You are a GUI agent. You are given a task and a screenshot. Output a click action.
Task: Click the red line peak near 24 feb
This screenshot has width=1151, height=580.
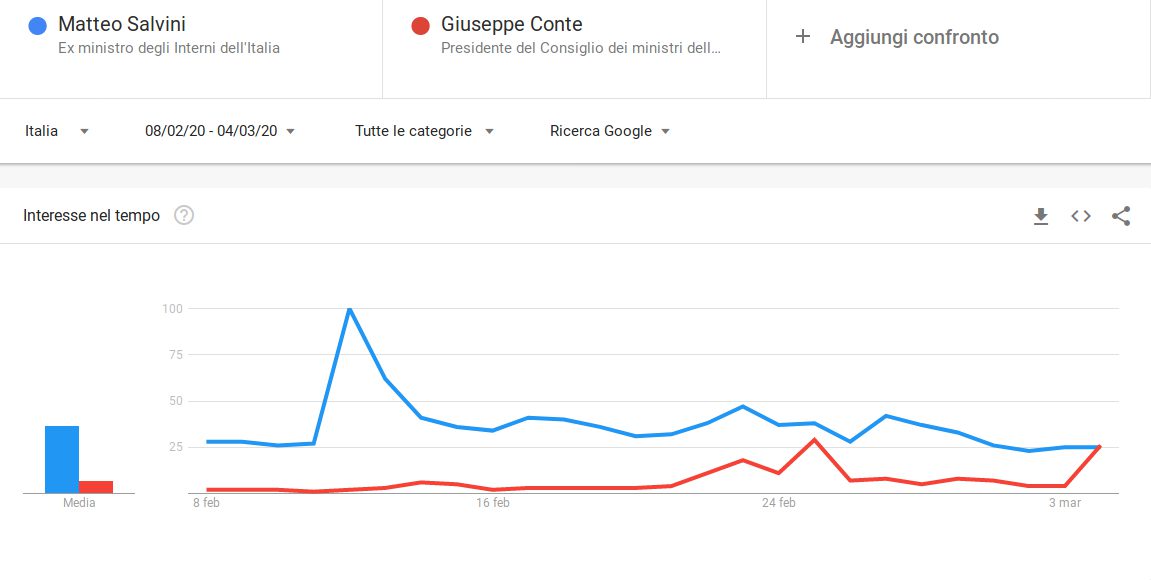tap(815, 440)
